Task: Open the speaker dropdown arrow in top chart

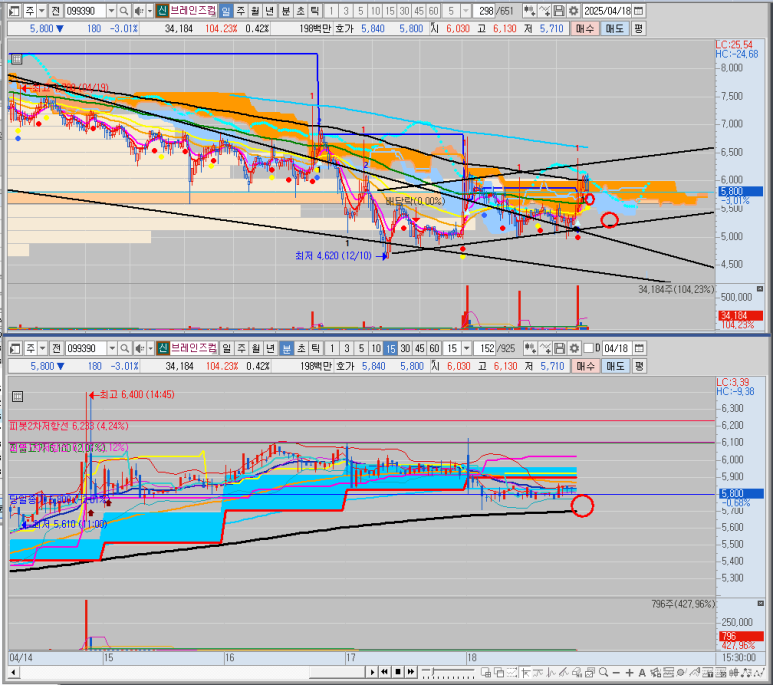Action: (x=150, y=11)
